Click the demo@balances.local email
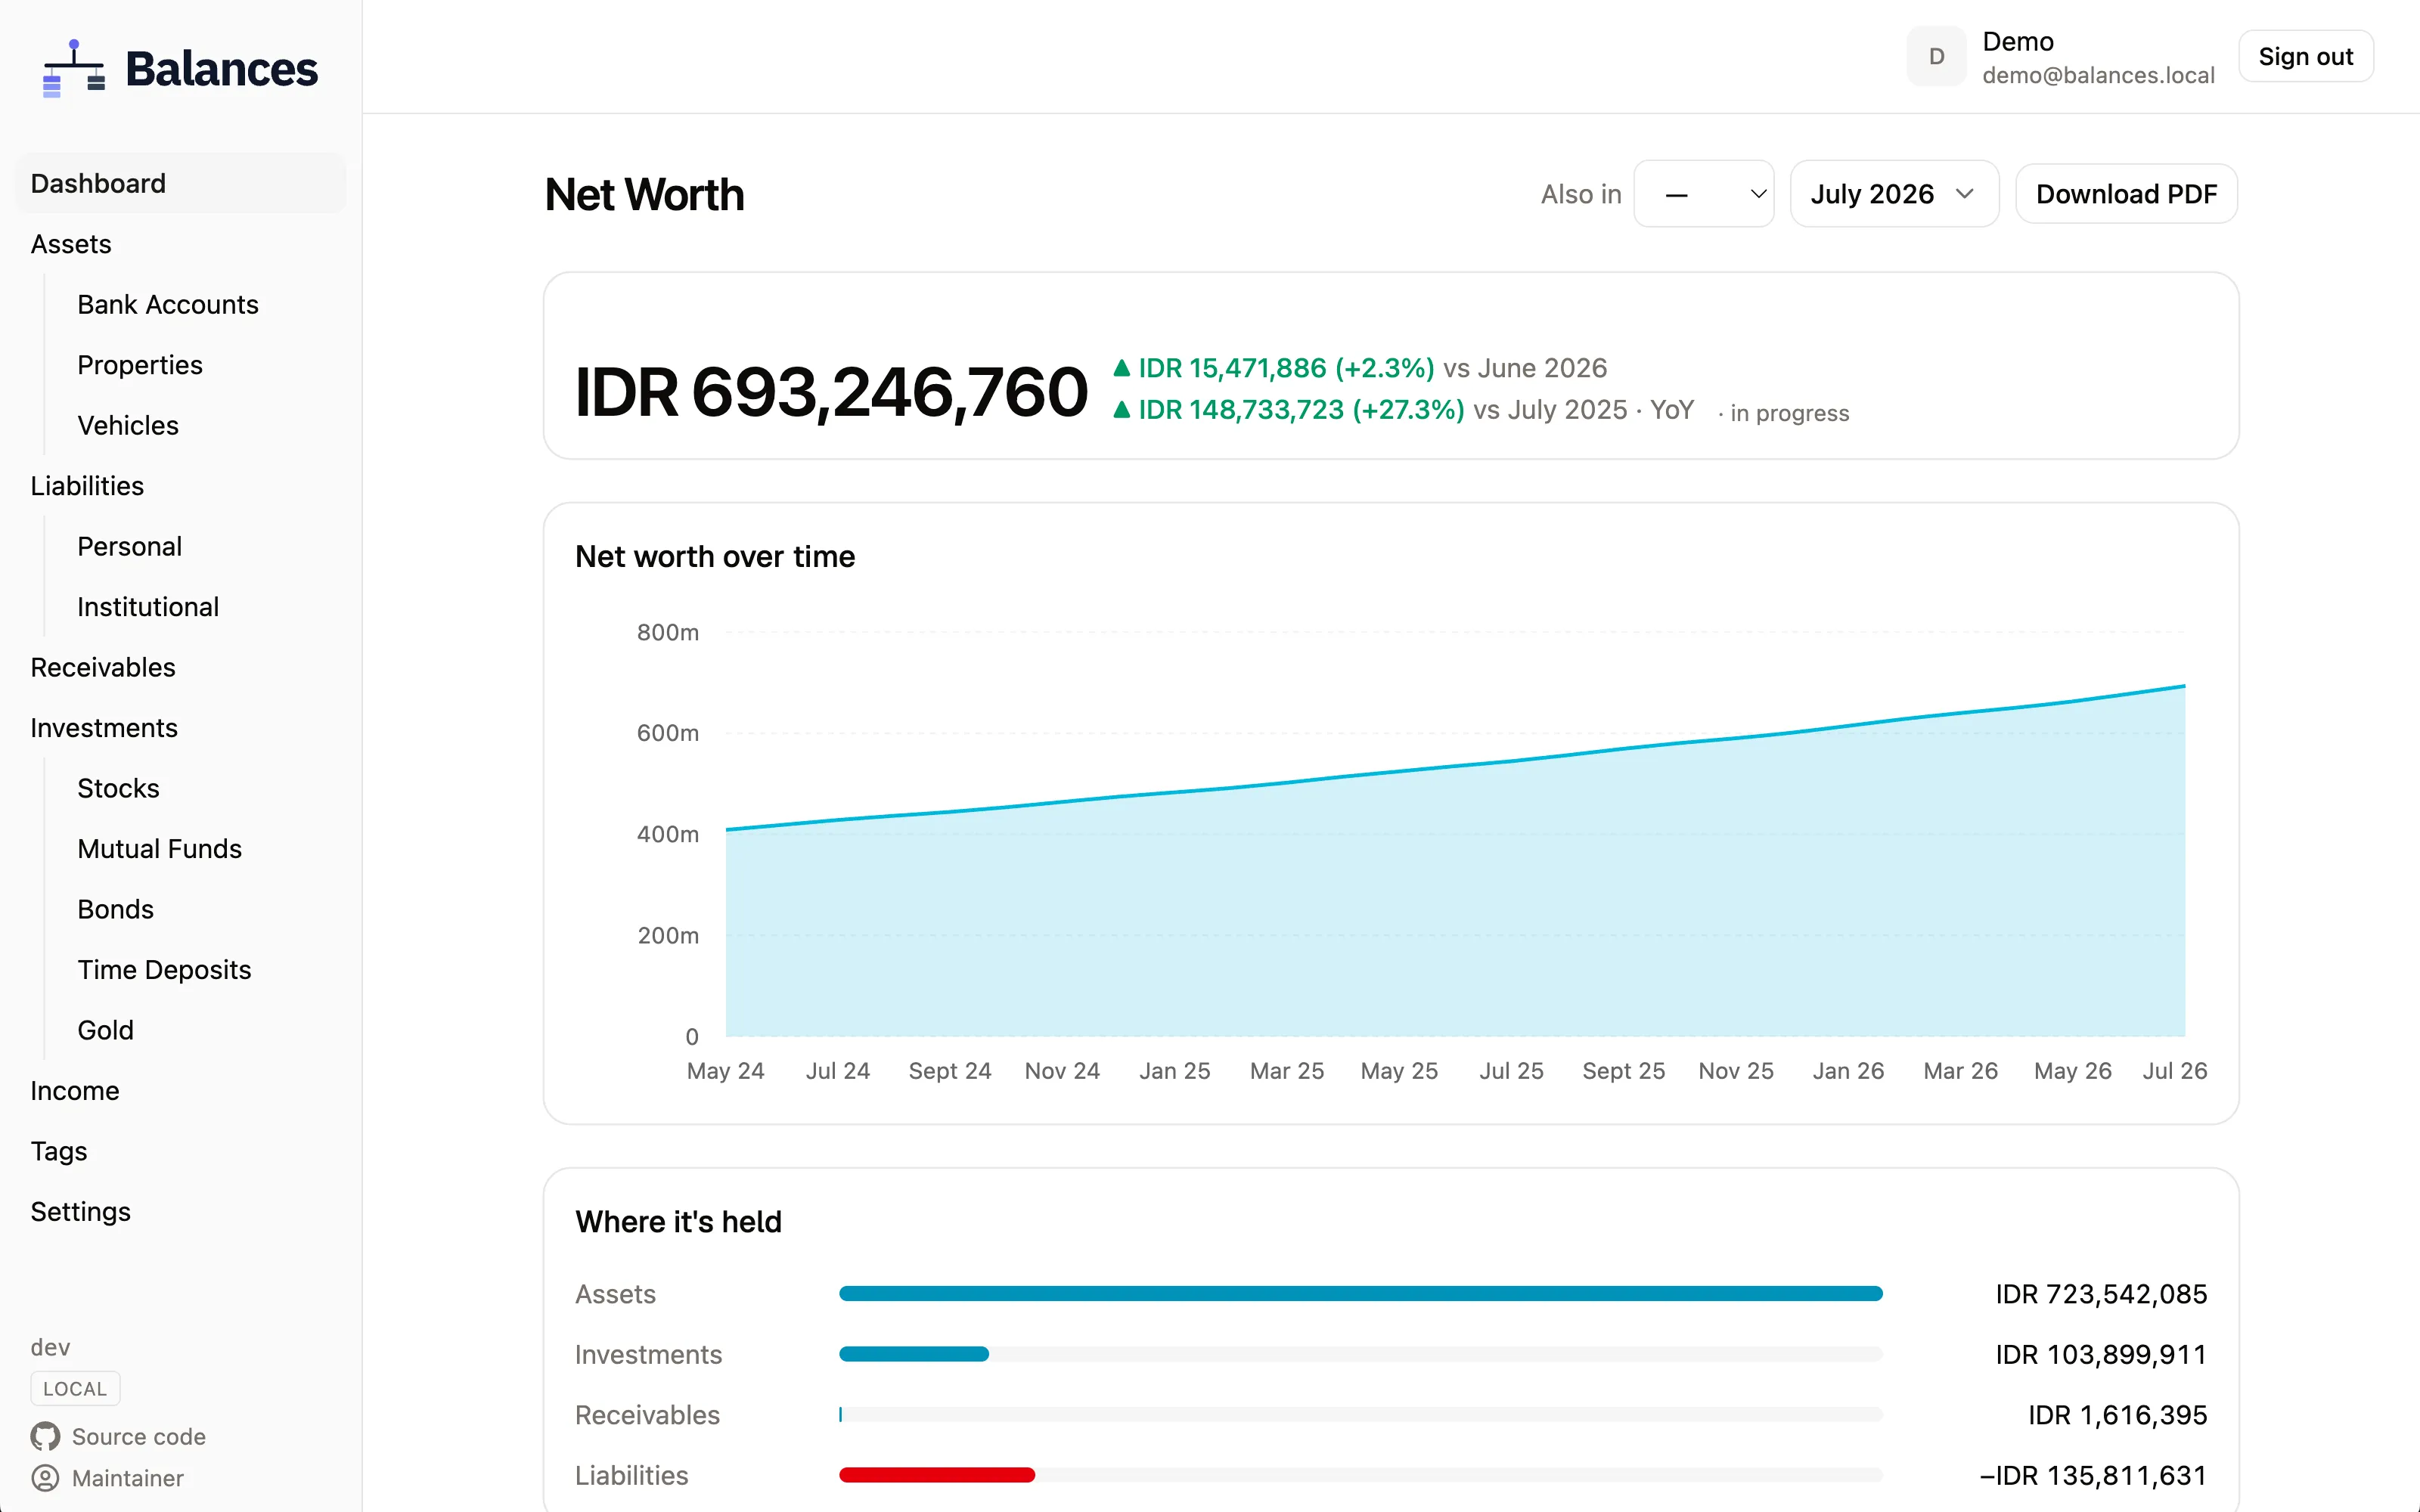 click(x=2098, y=76)
